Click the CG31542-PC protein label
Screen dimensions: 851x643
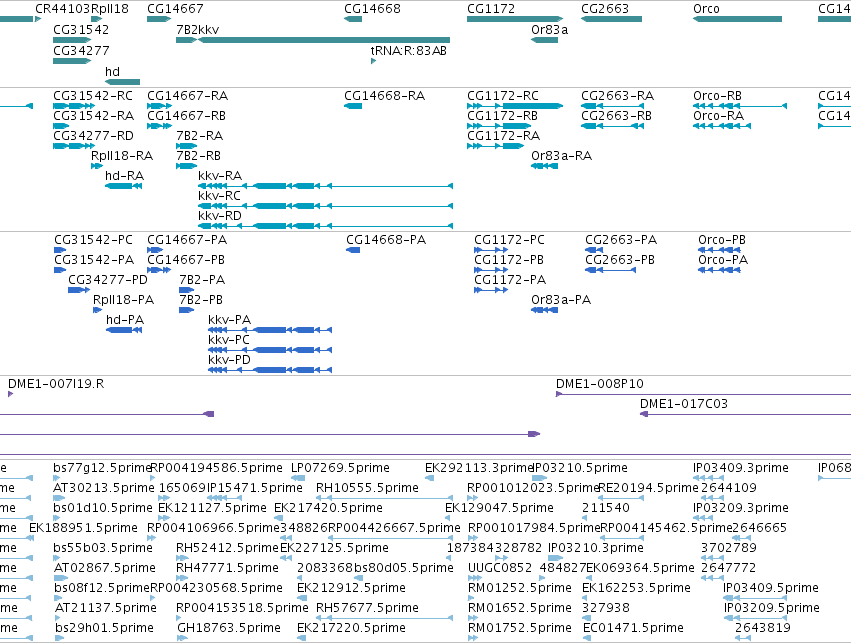(93, 240)
